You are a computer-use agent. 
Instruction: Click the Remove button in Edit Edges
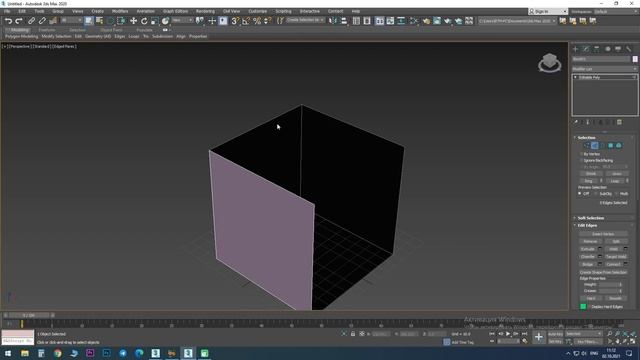[590, 241]
